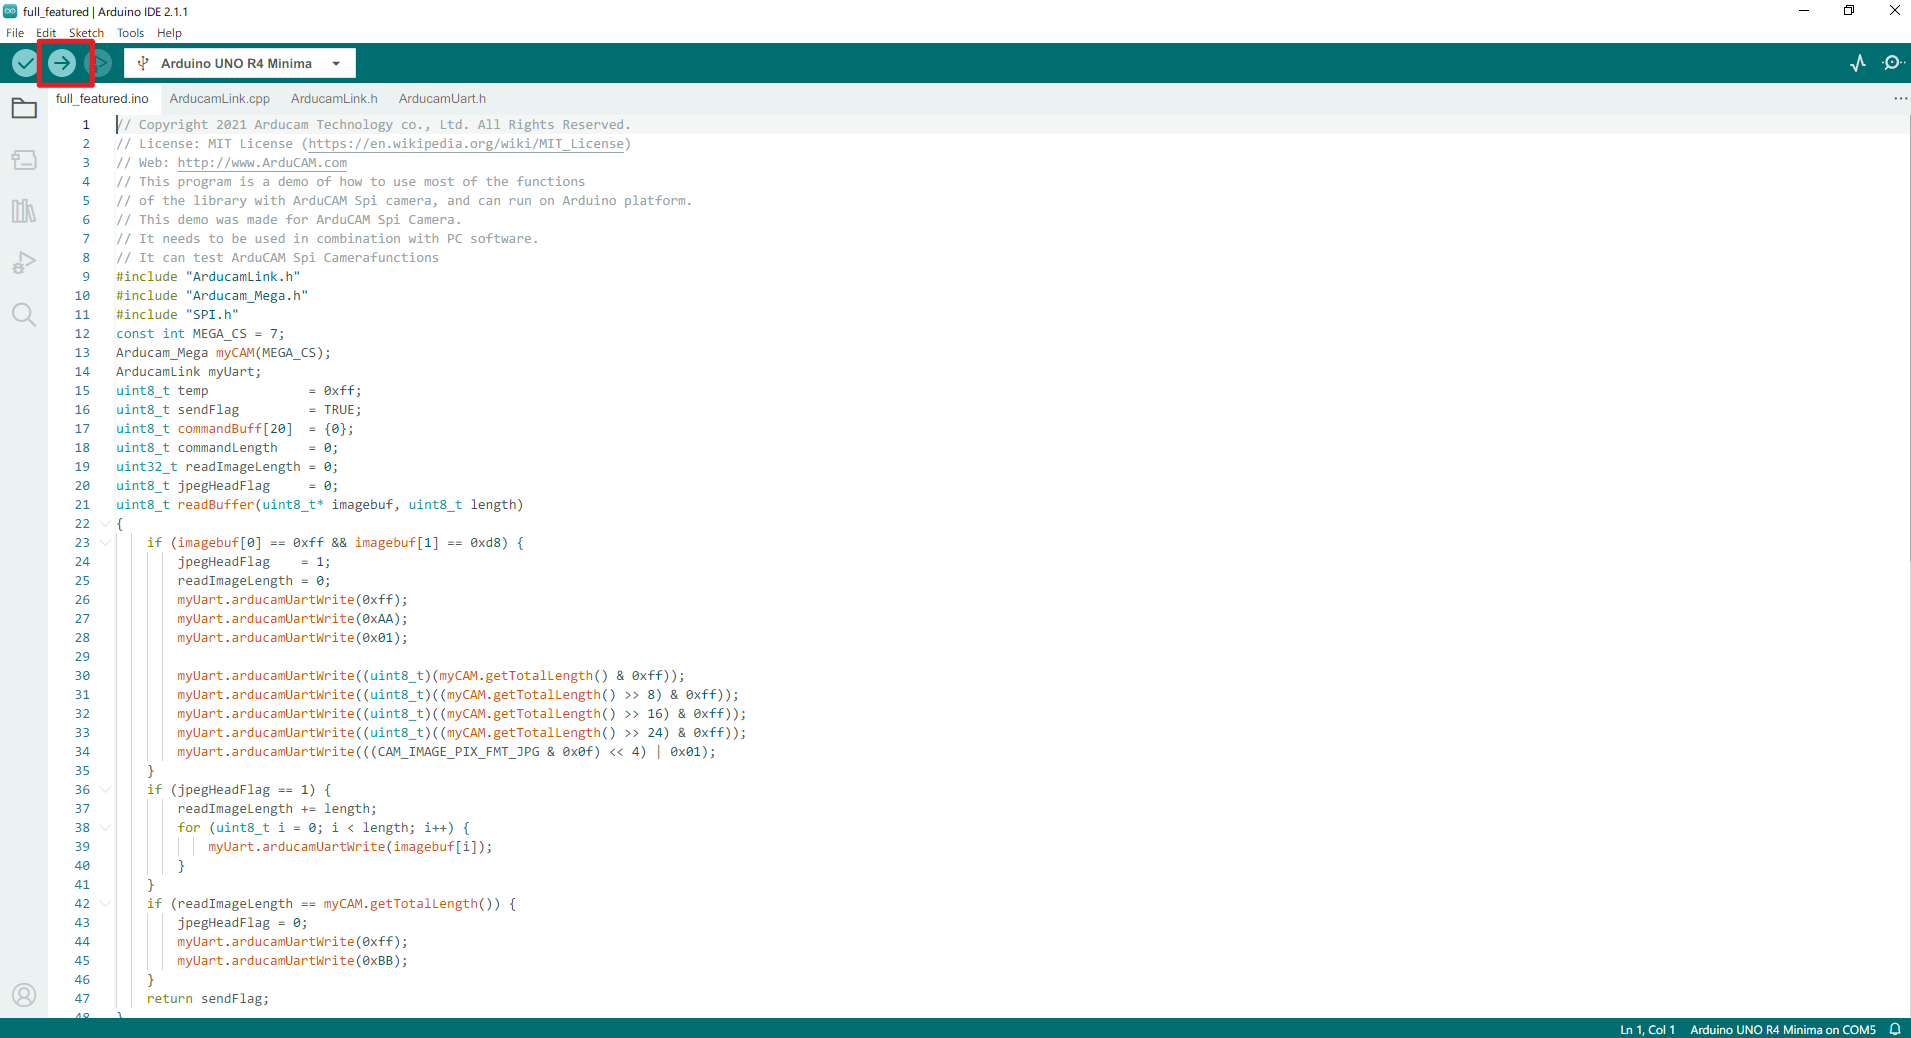The image size is (1911, 1038).
Task: Click the Verify sketch checkmark button
Action: click(24, 63)
